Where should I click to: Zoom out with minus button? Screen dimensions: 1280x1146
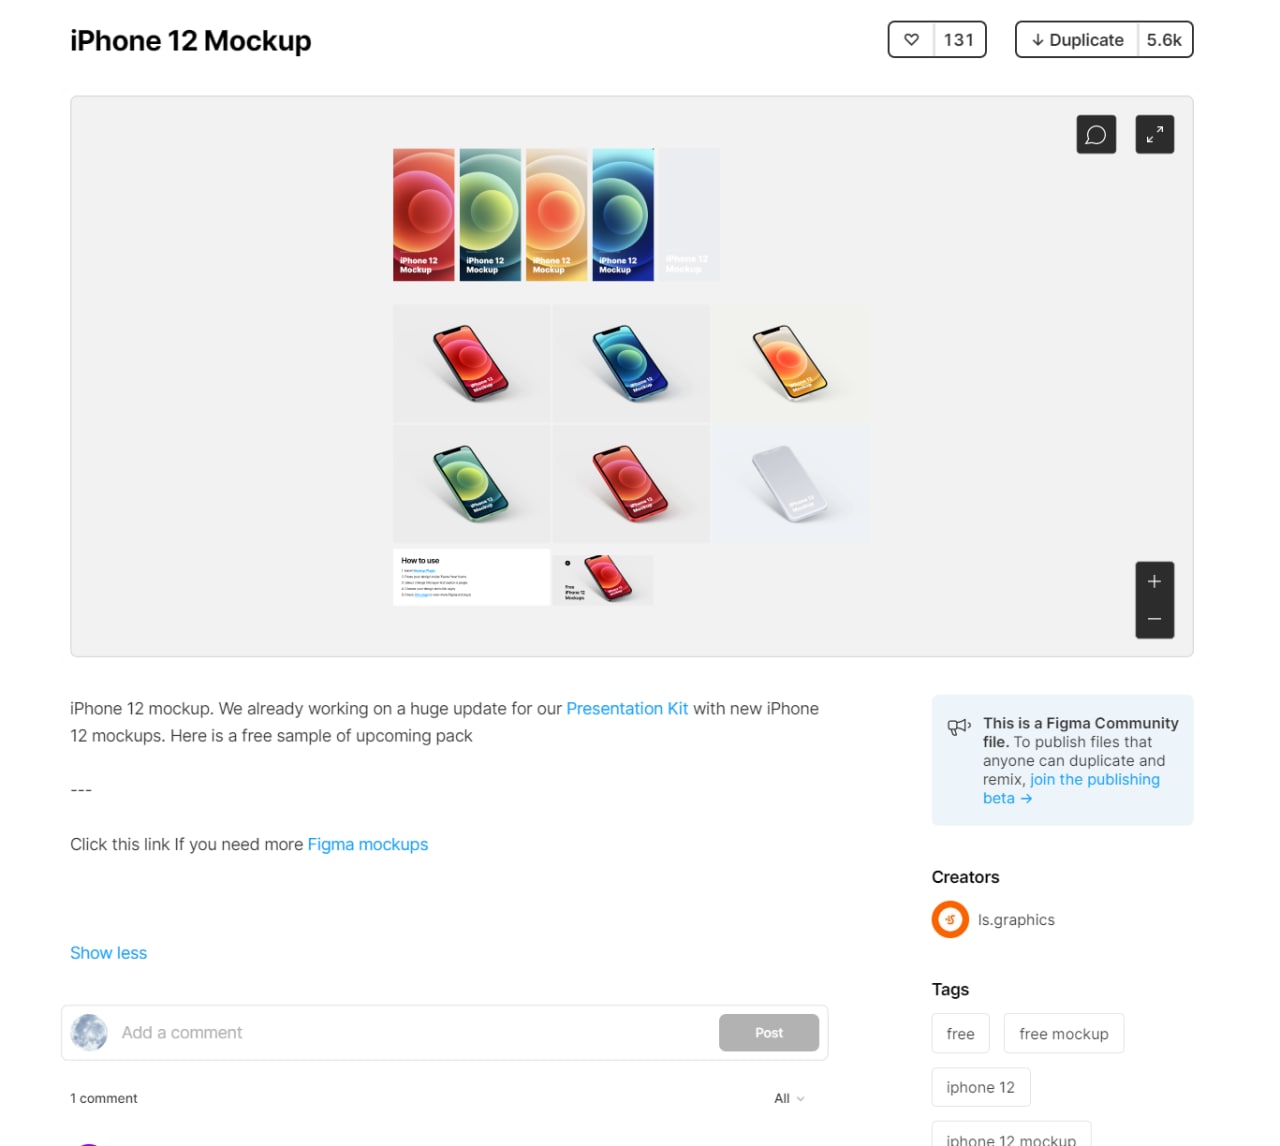(x=1155, y=619)
